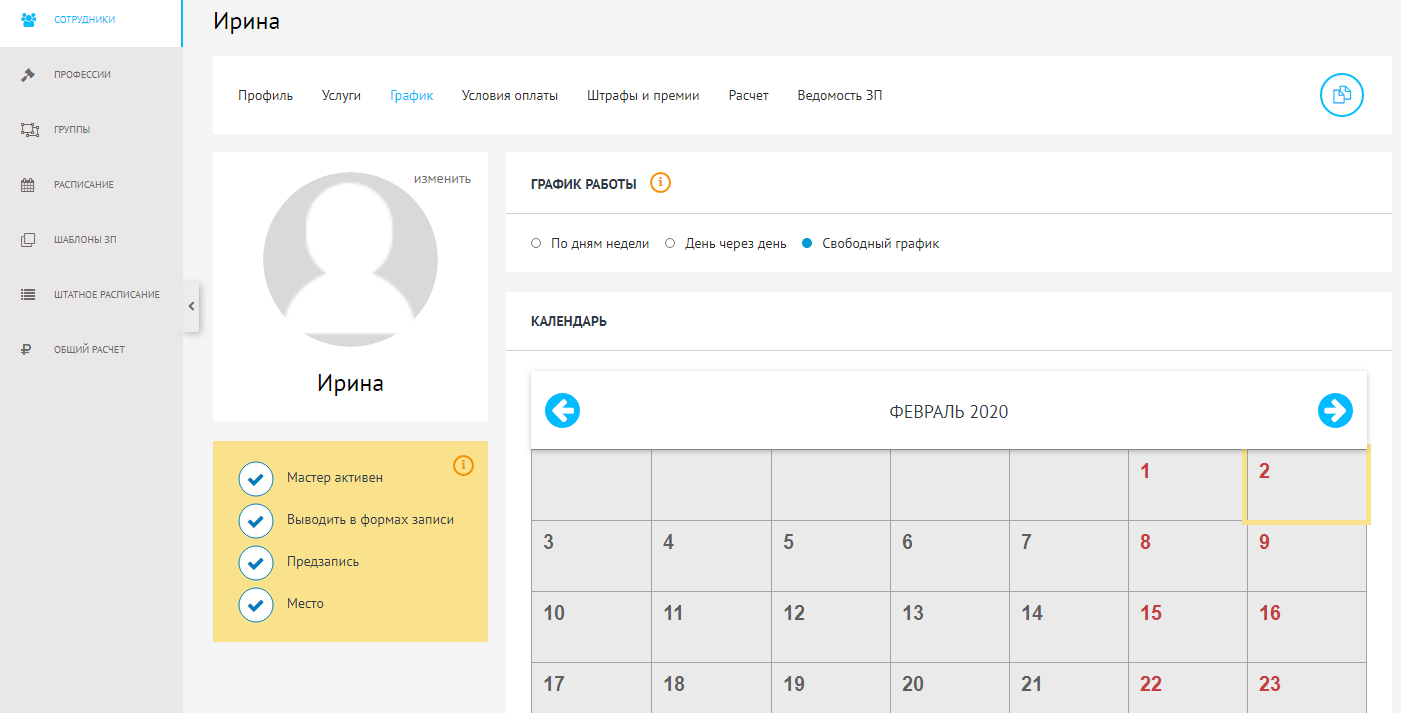Open info icon next to График работы

click(x=660, y=183)
